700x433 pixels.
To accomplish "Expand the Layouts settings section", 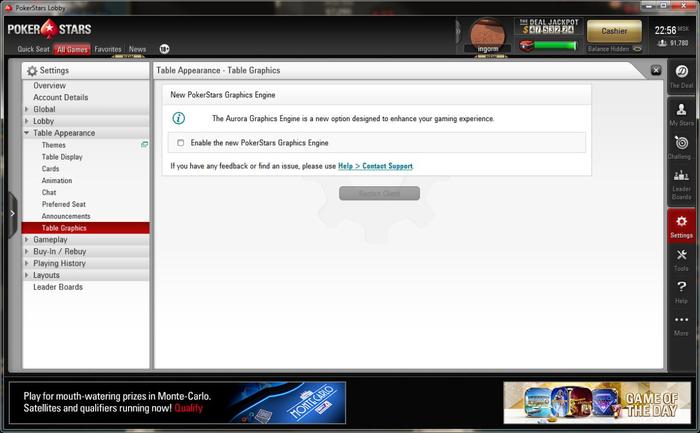I will point(26,275).
